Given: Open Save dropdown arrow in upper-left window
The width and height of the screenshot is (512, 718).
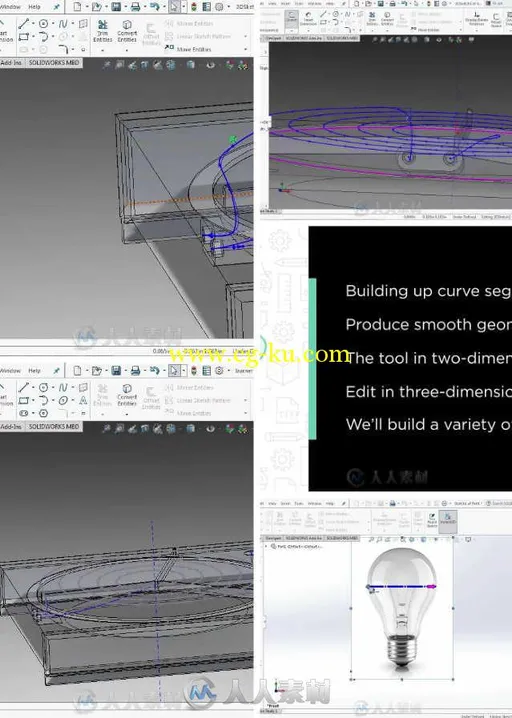Looking at the screenshot, I should [x=125, y=7].
